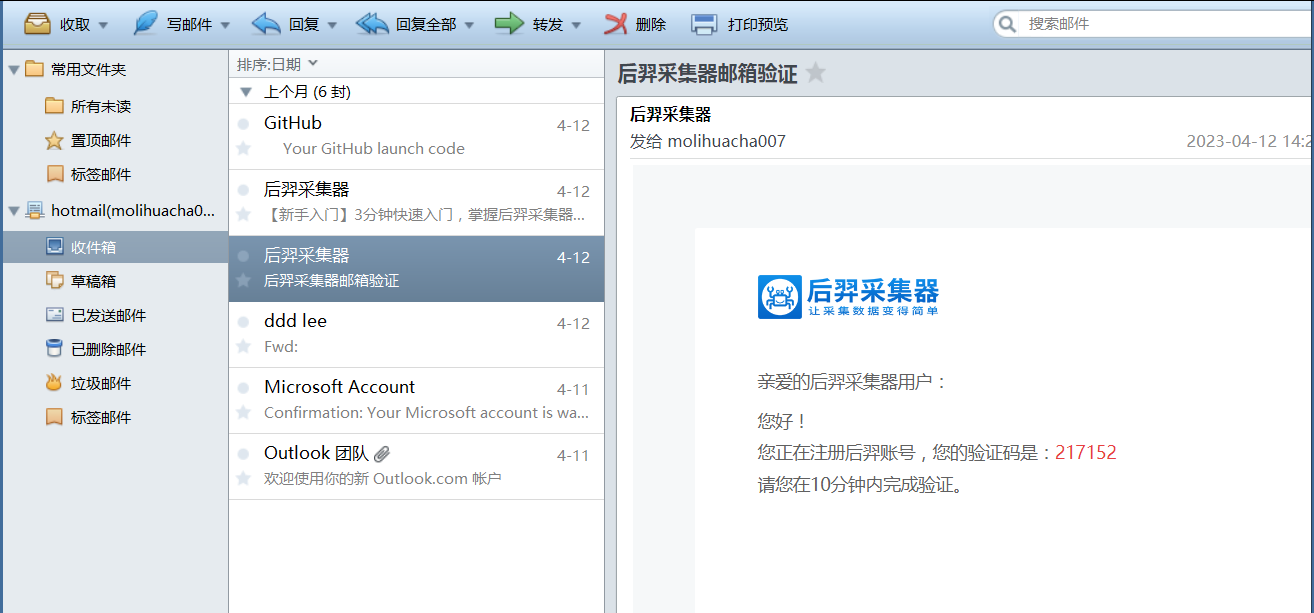Star the 后羿采集器邮箱验证 list item

pos(243,280)
